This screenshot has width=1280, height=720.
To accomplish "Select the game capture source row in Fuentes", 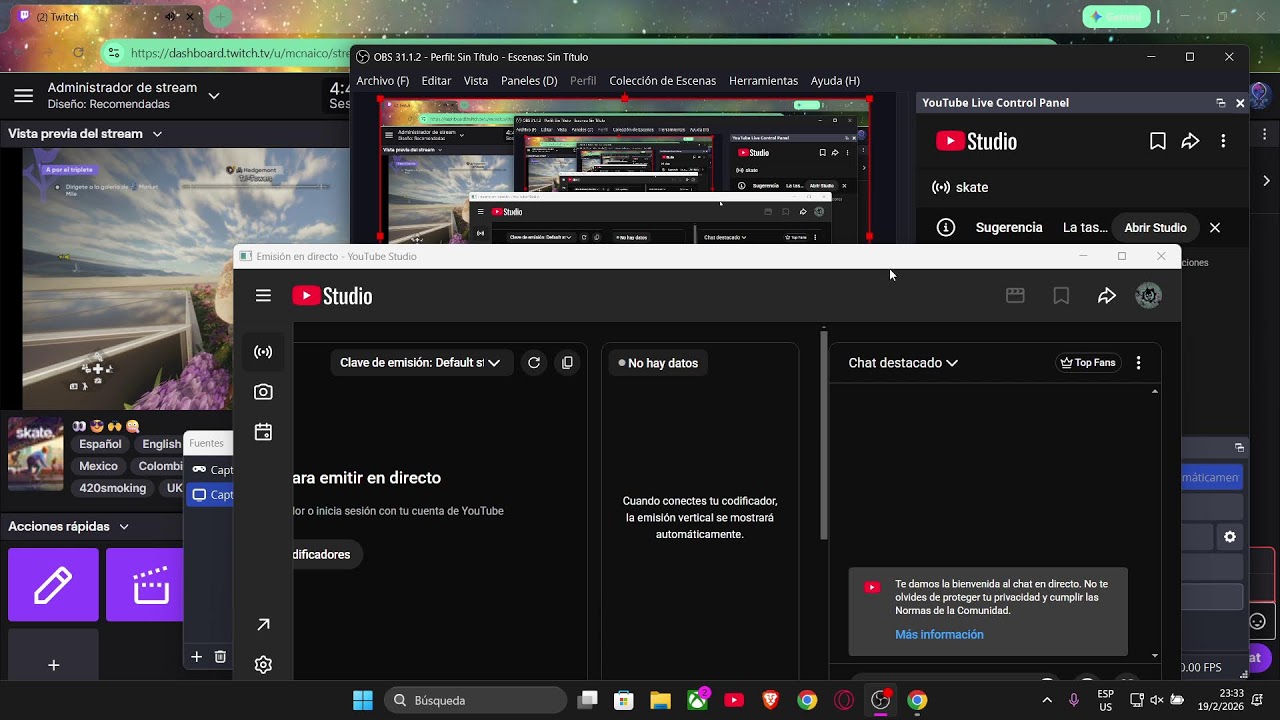I will point(209,470).
